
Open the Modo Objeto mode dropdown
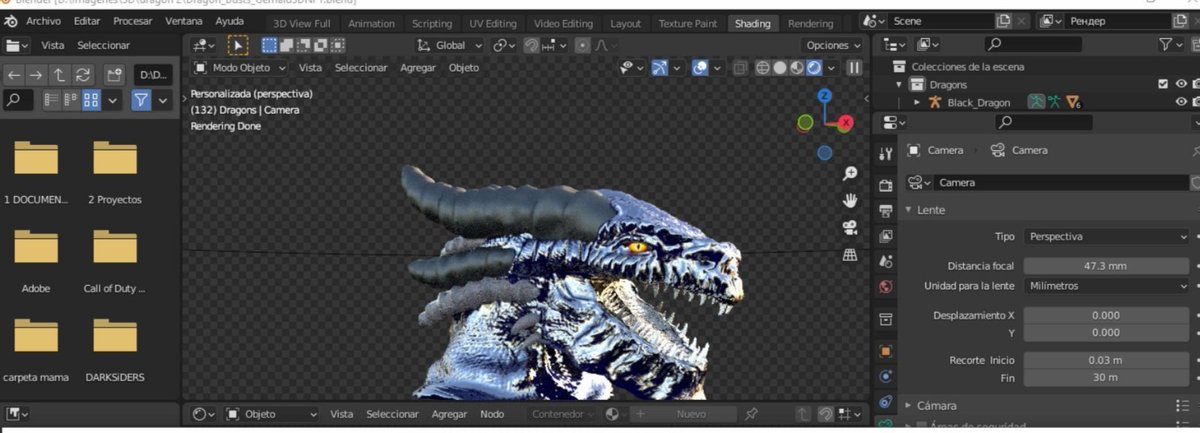pyautogui.click(x=238, y=67)
